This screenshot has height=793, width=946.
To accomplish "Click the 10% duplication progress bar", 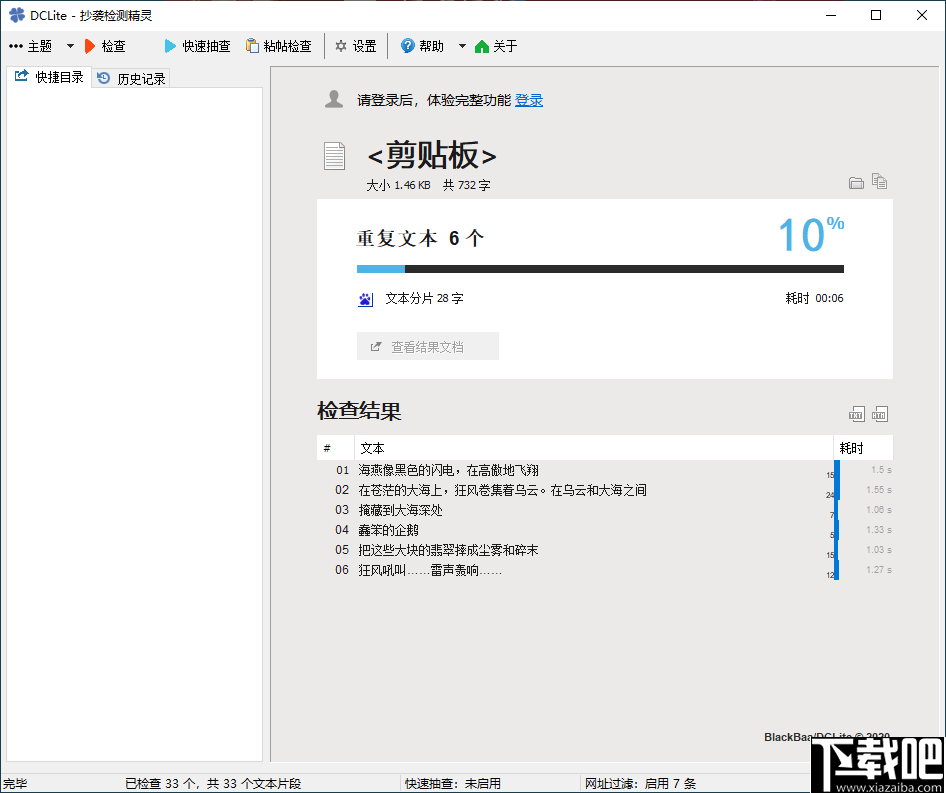I will 600,268.
